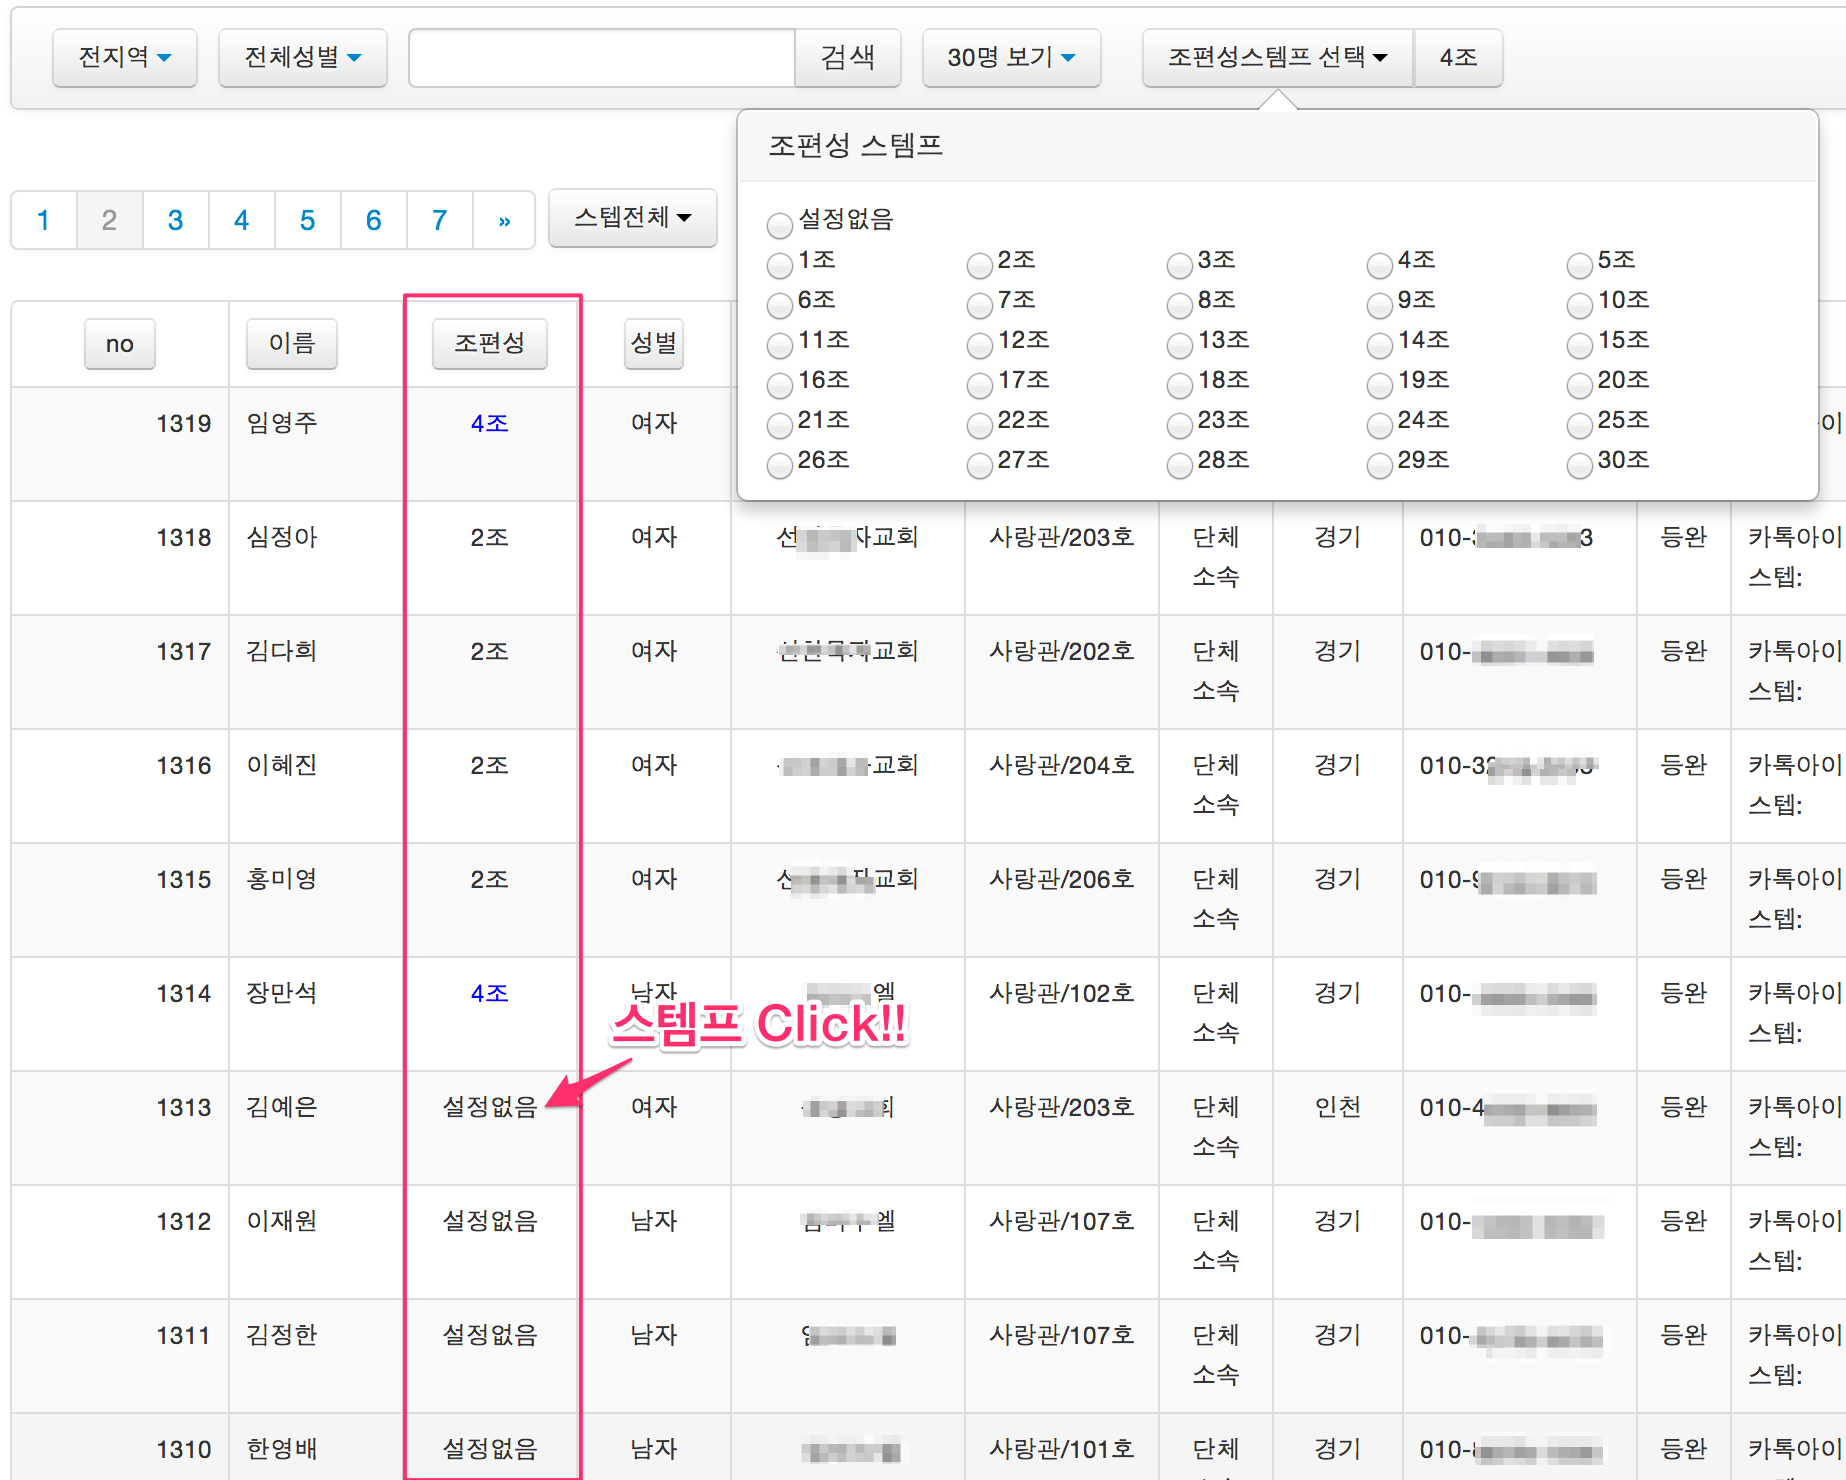Select the 16조 radio button
This screenshot has height=1480, width=1846.
click(780, 385)
